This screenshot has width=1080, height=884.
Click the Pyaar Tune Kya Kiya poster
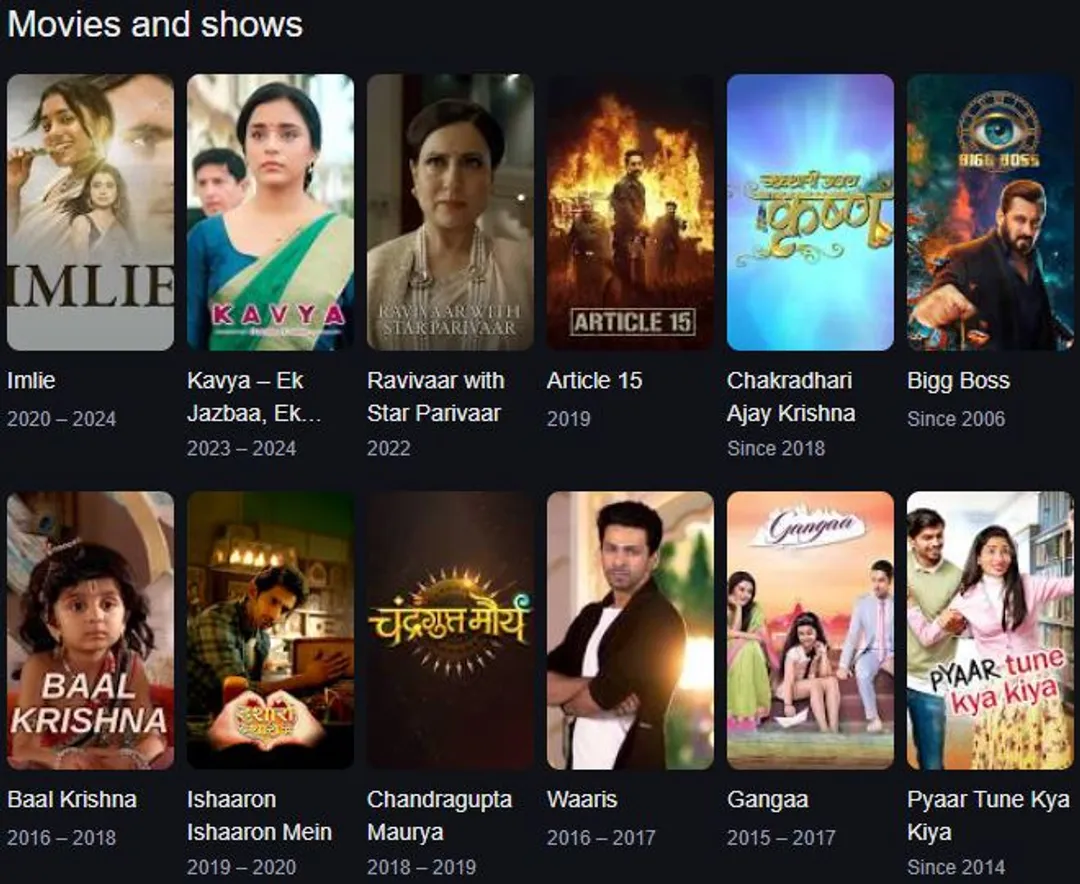pos(990,630)
